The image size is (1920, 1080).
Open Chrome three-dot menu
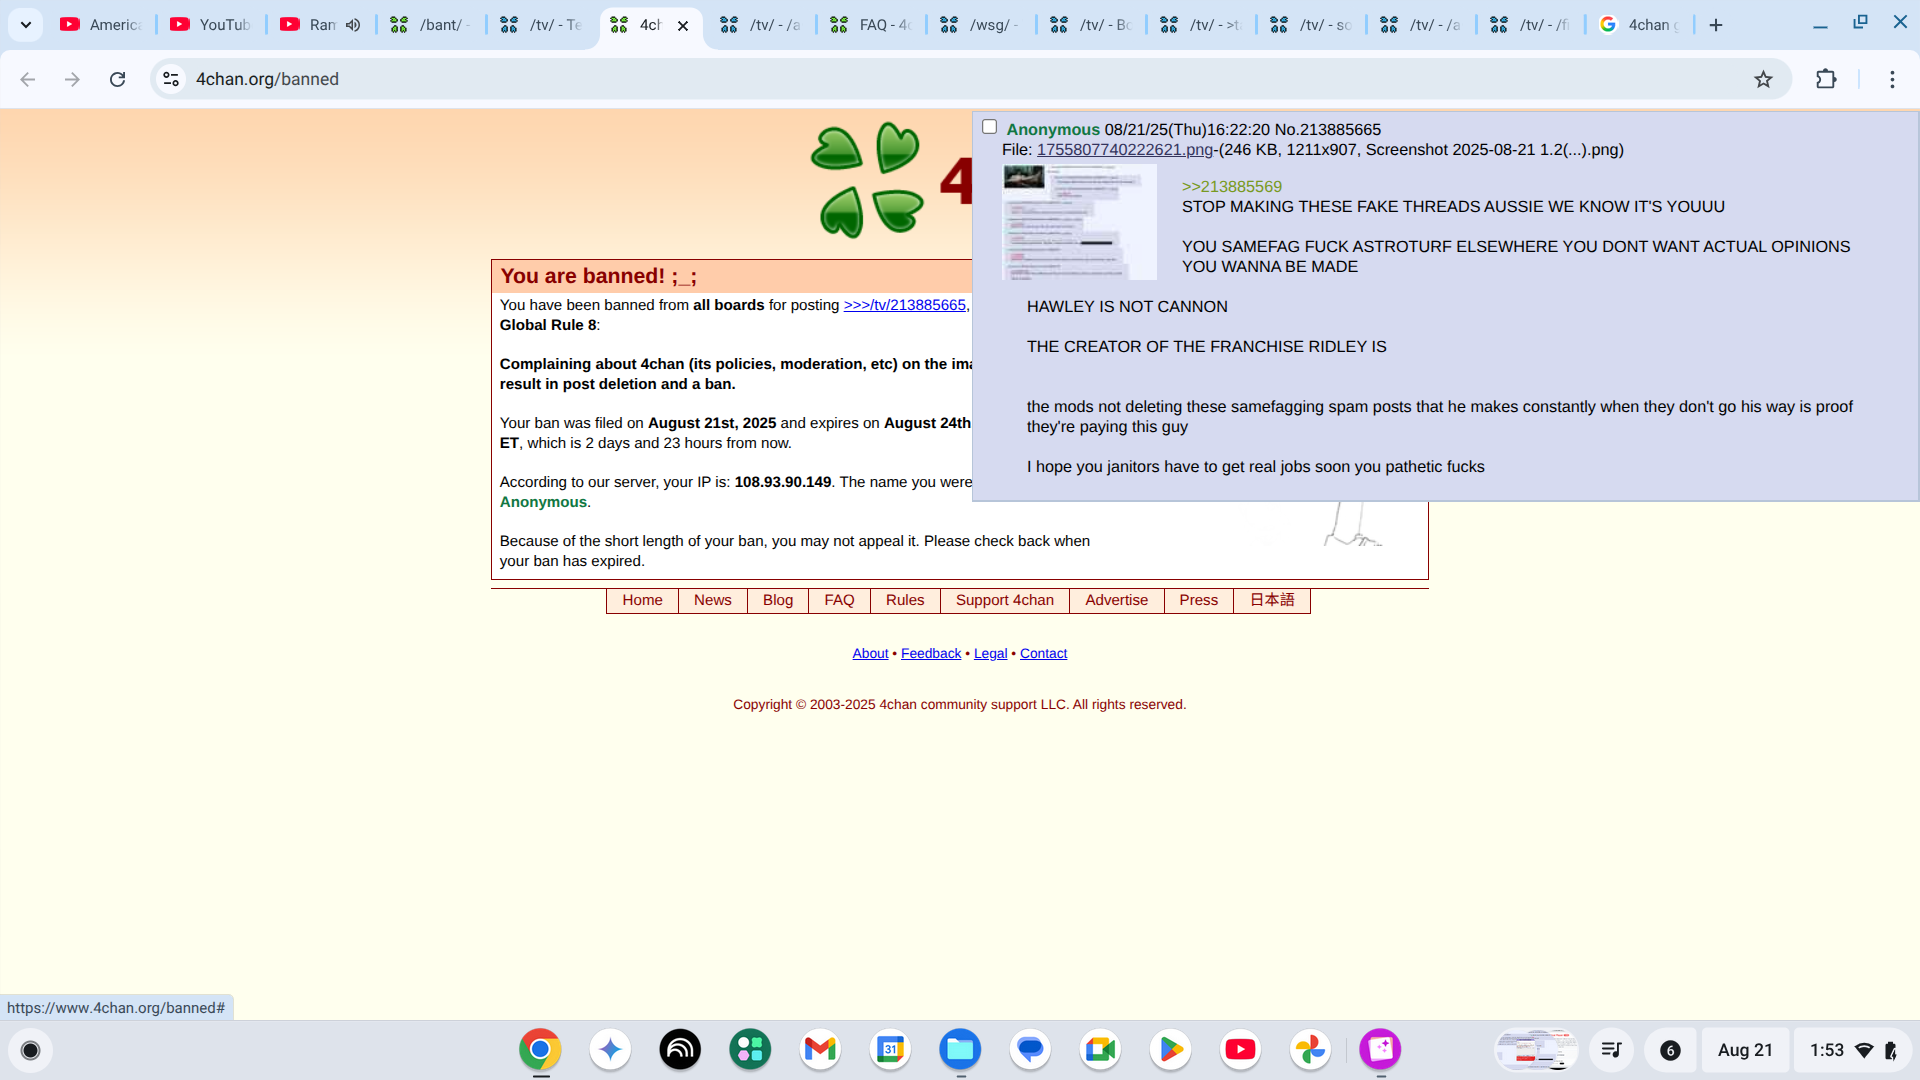(x=1892, y=79)
